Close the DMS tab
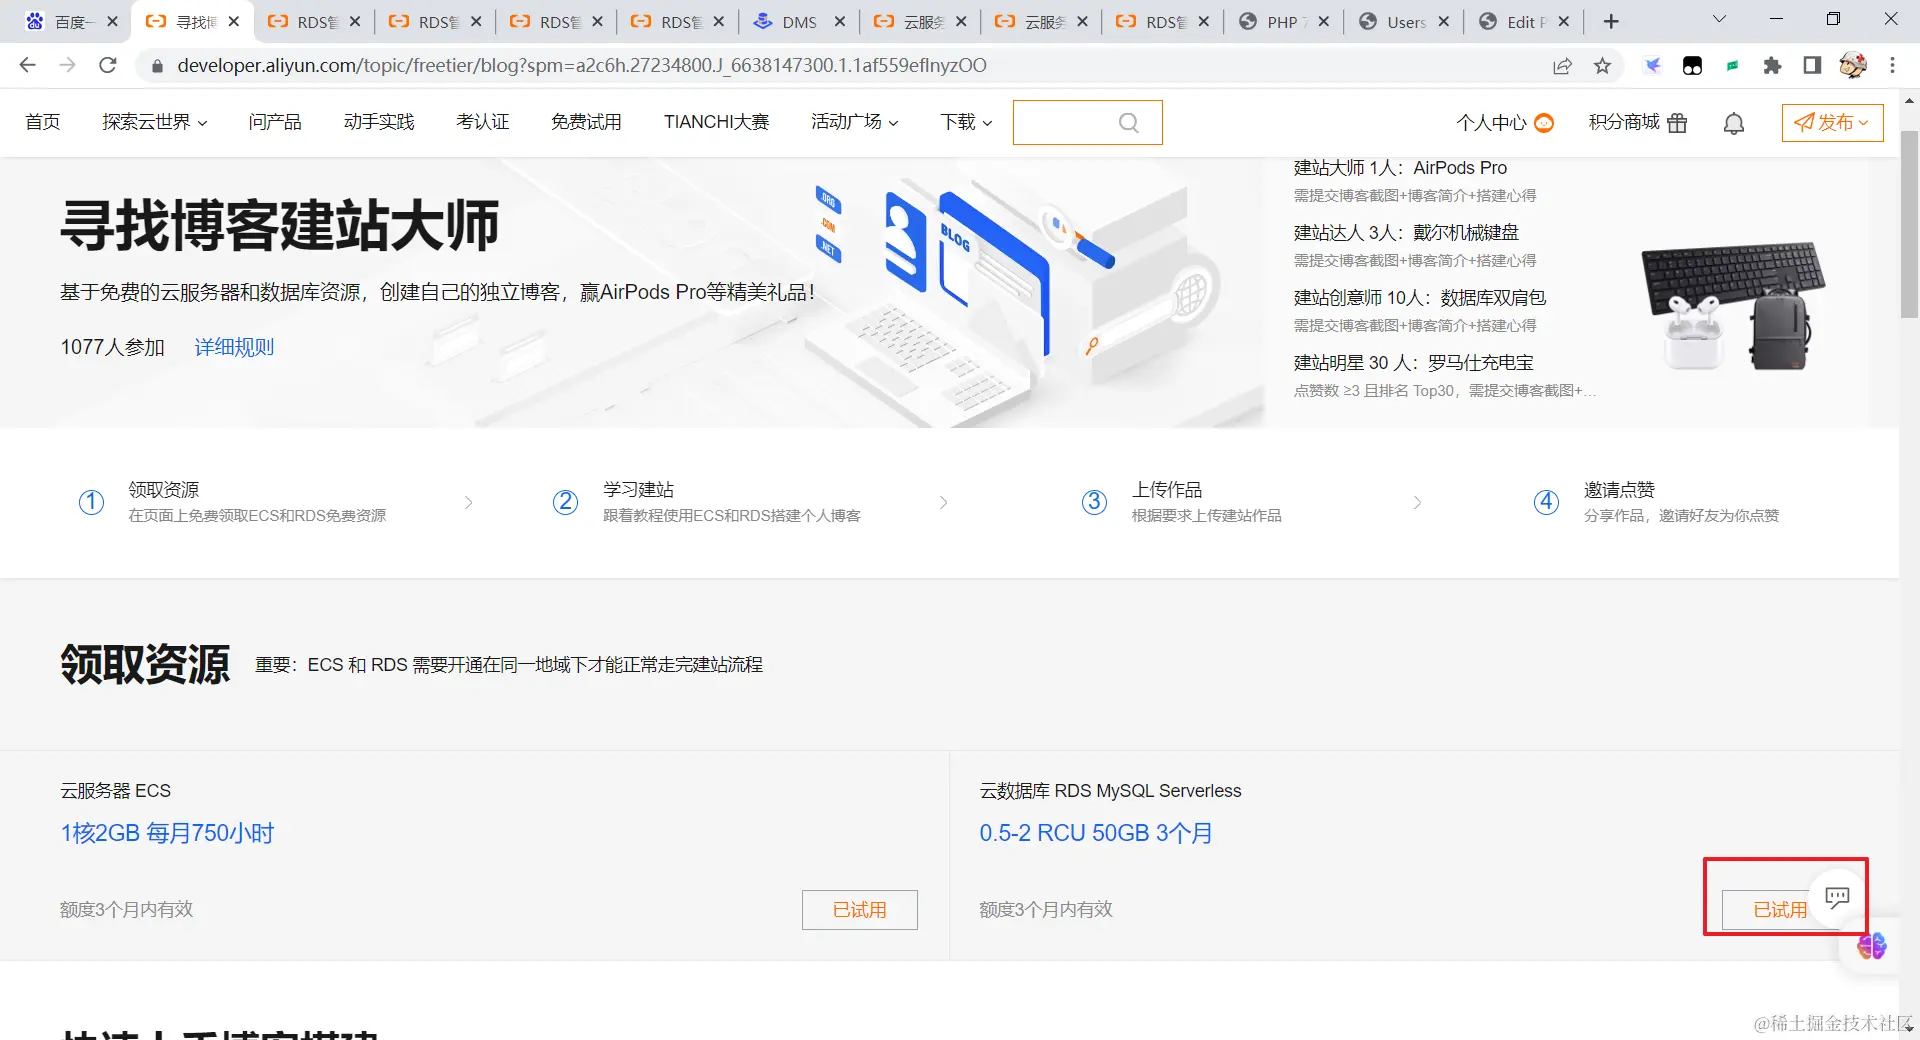1920x1040 pixels. [839, 21]
